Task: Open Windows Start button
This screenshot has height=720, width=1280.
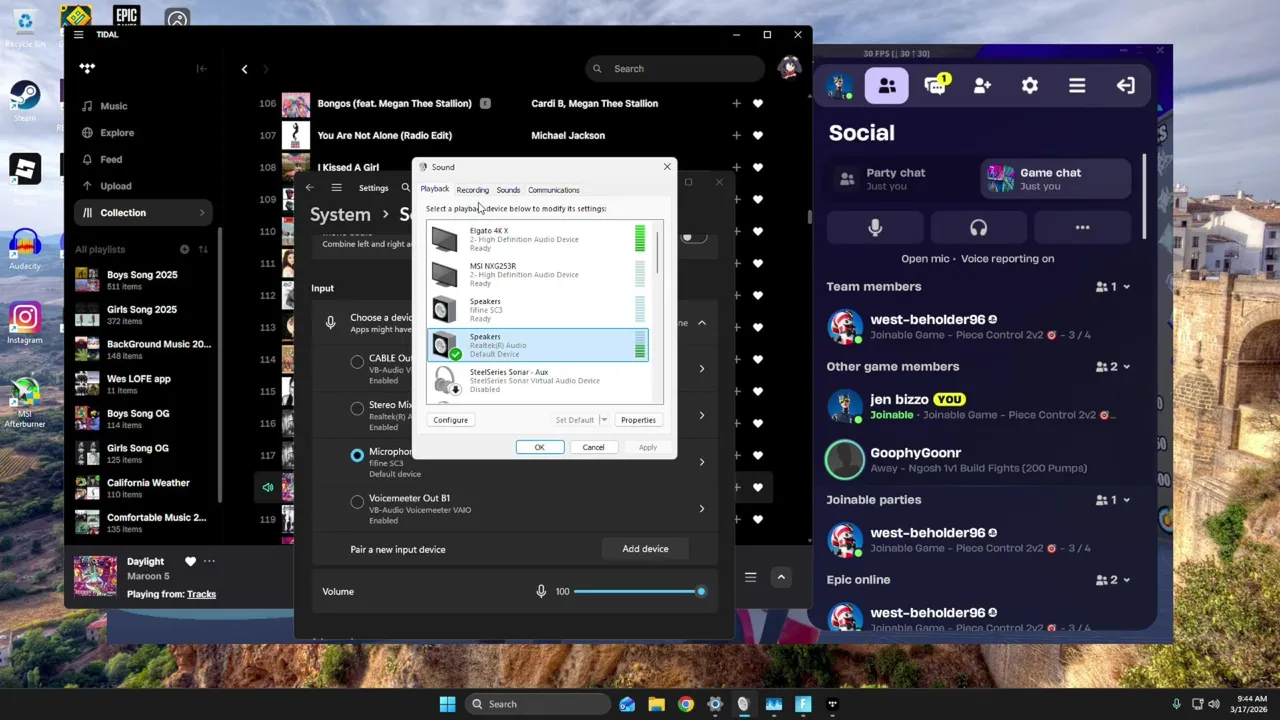Action: [447, 704]
